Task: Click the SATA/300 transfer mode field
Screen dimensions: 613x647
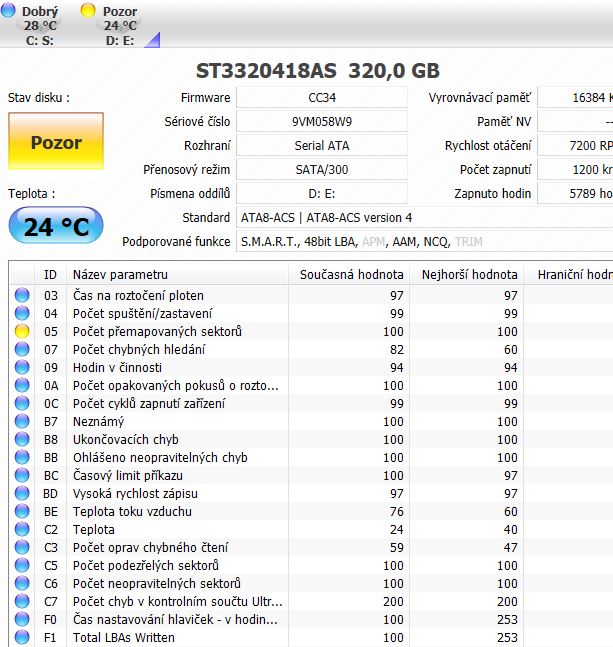Action: [x=322, y=170]
